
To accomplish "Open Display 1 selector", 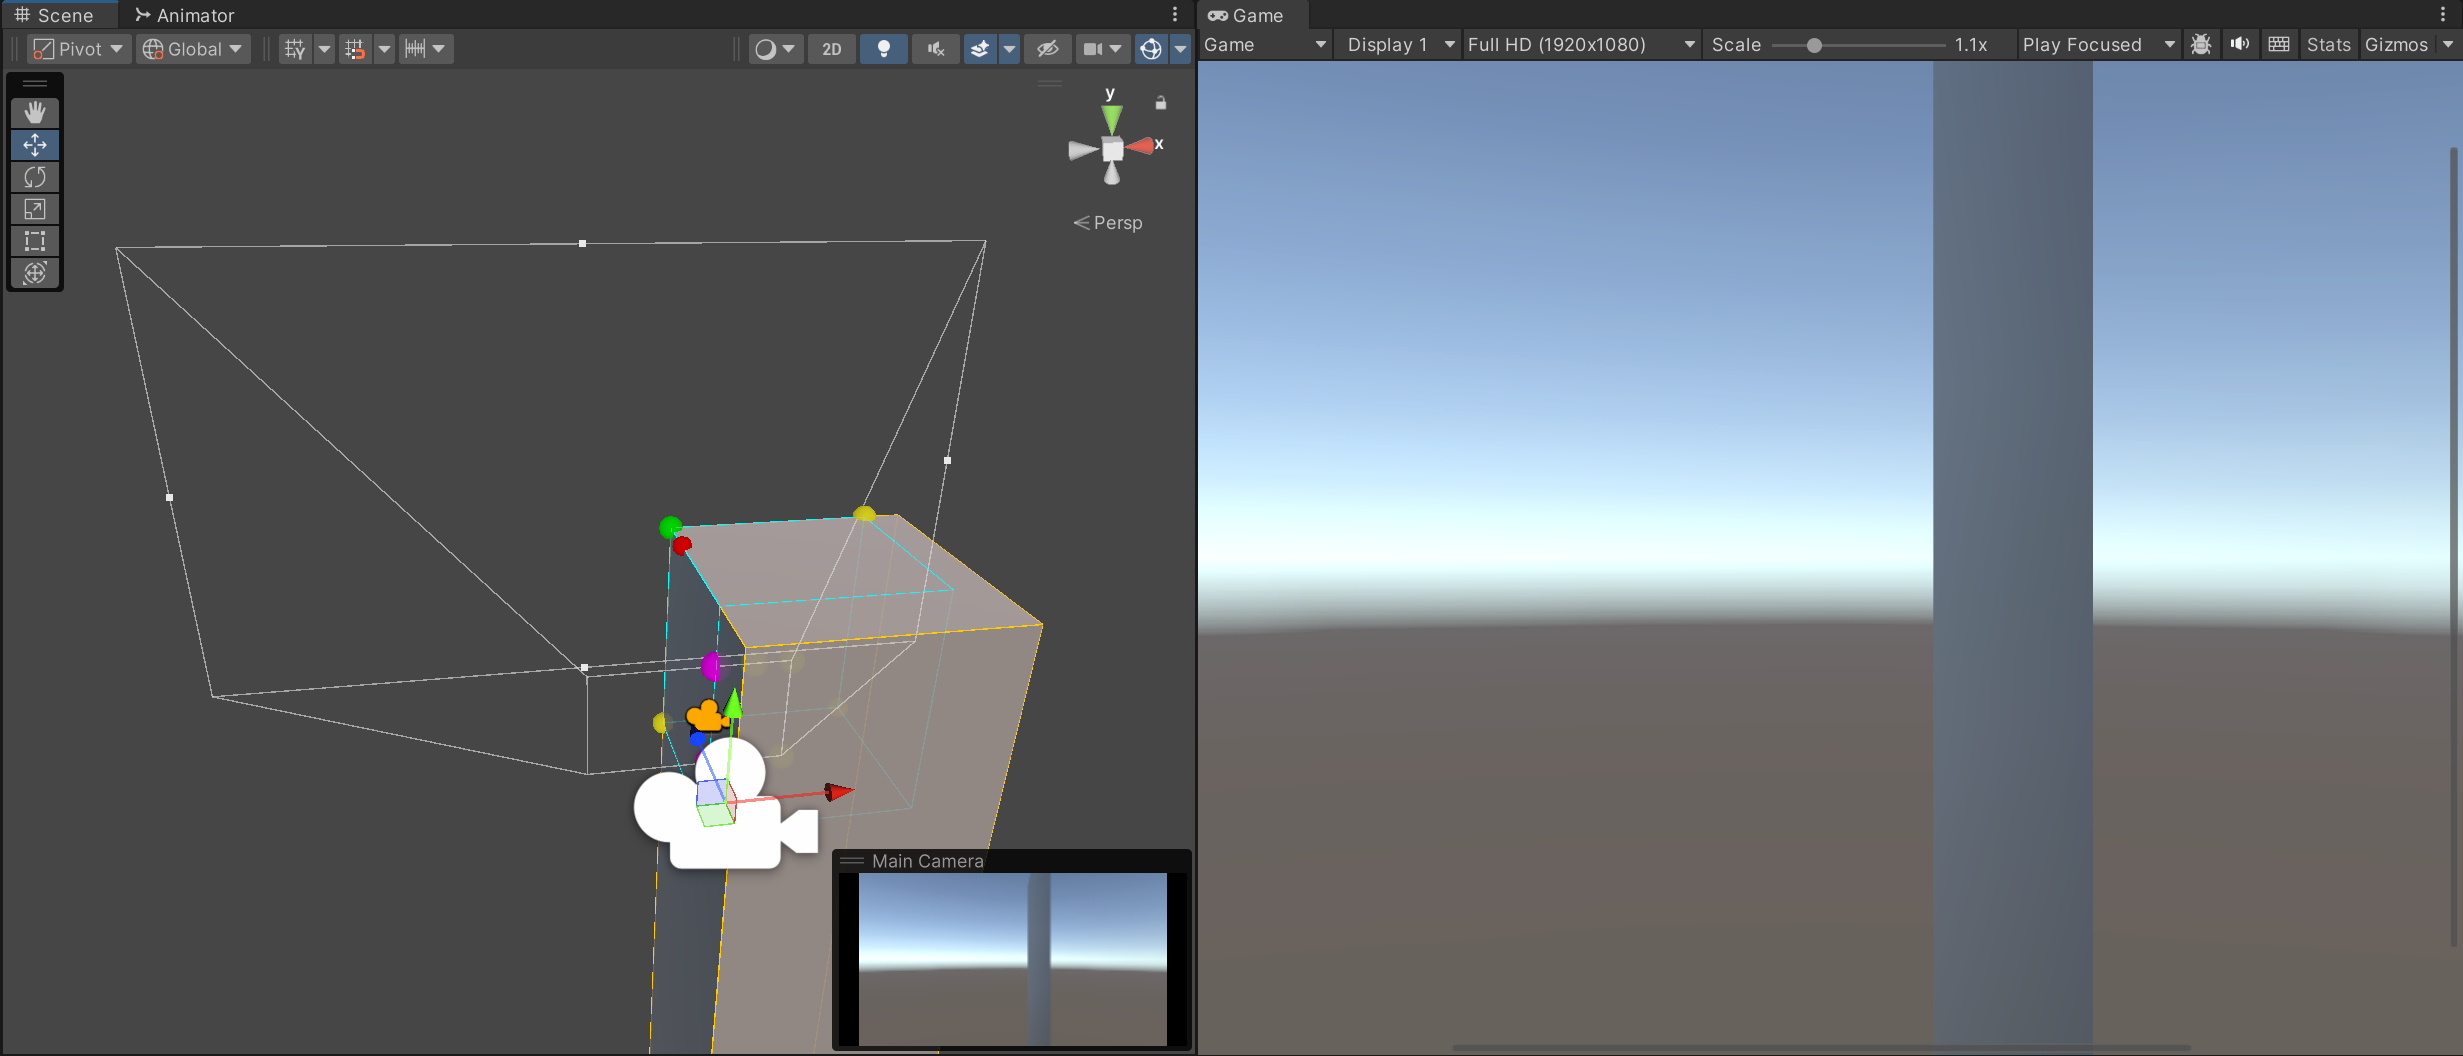I will (x=1399, y=45).
